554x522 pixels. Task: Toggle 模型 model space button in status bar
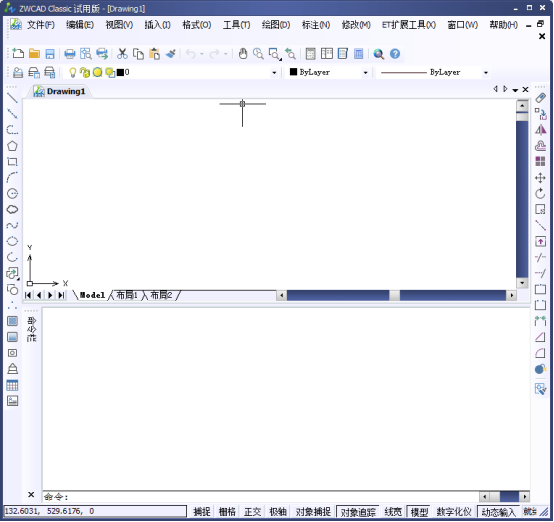point(419,511)
